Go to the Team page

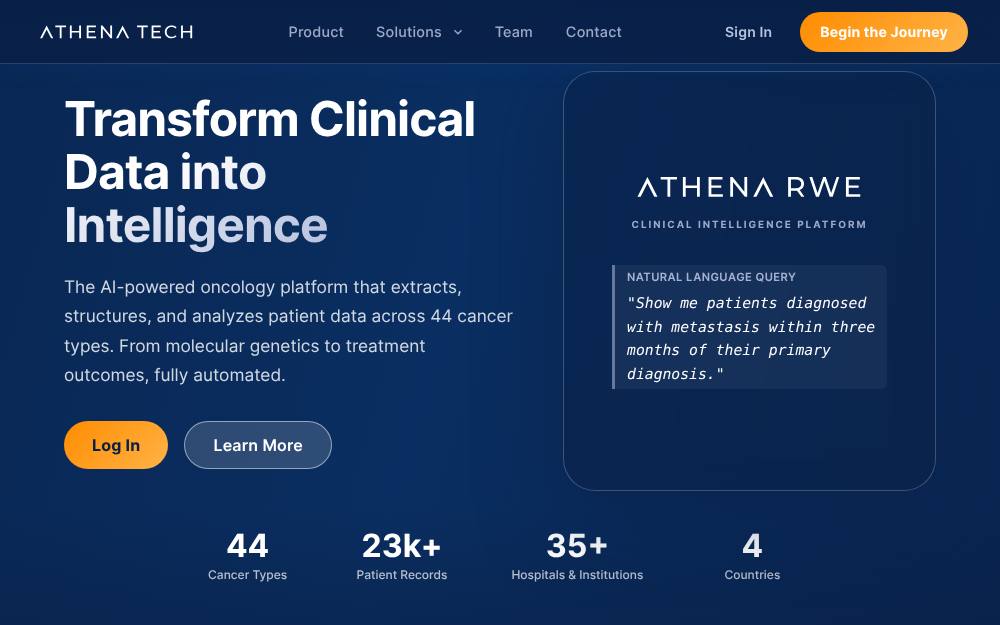click(x=513, y=32)
